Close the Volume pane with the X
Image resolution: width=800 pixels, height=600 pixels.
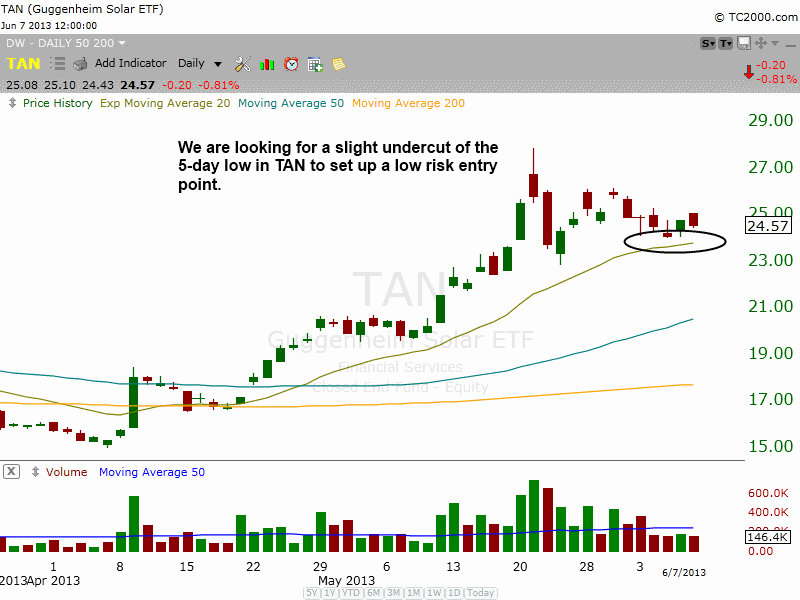click(11, 471)
